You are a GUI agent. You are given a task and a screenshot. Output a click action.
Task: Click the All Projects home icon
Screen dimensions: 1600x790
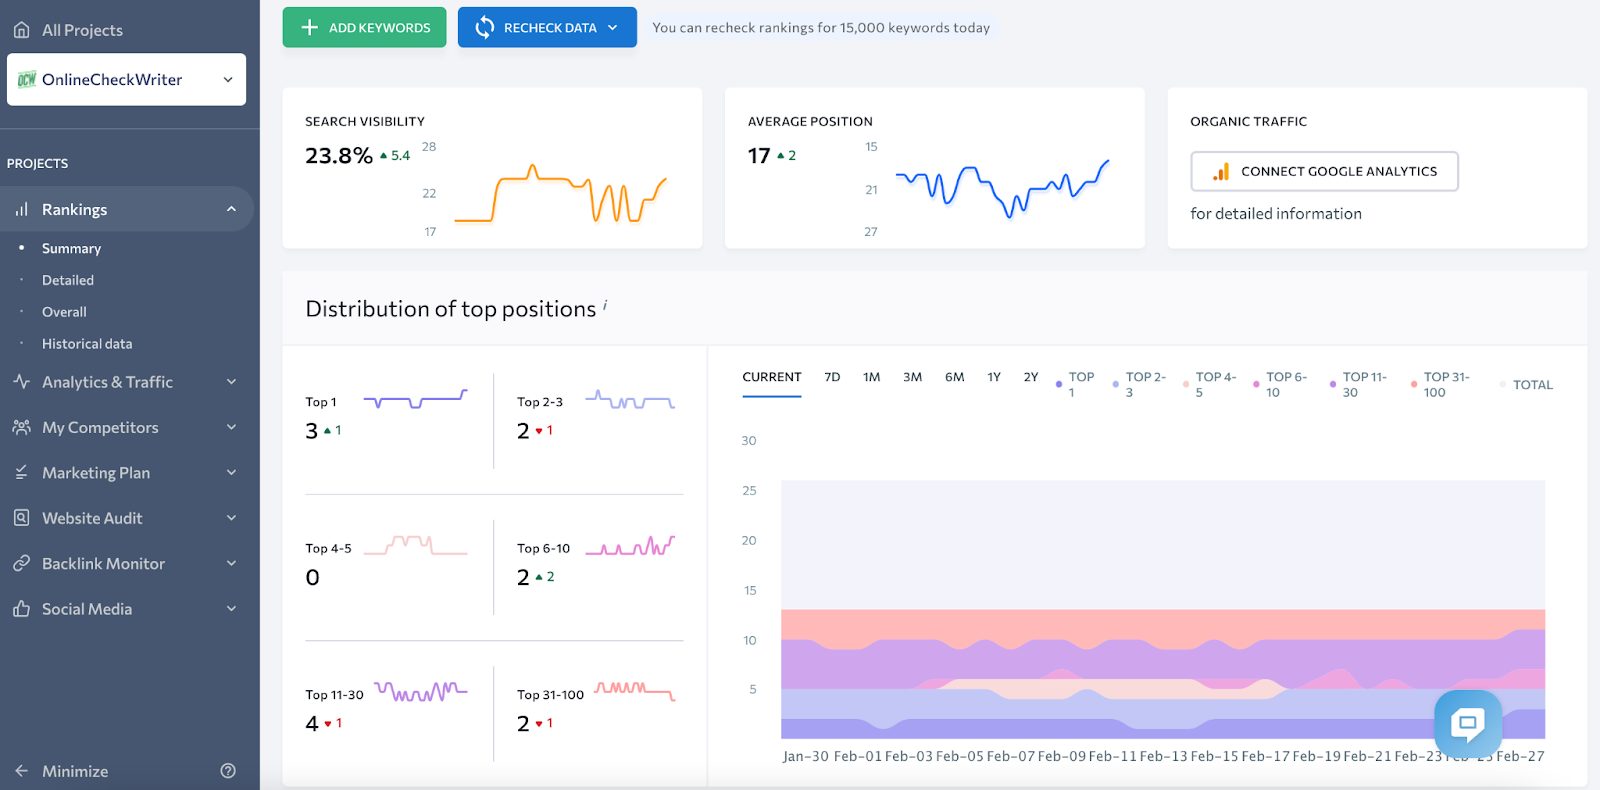coord(21,30)
